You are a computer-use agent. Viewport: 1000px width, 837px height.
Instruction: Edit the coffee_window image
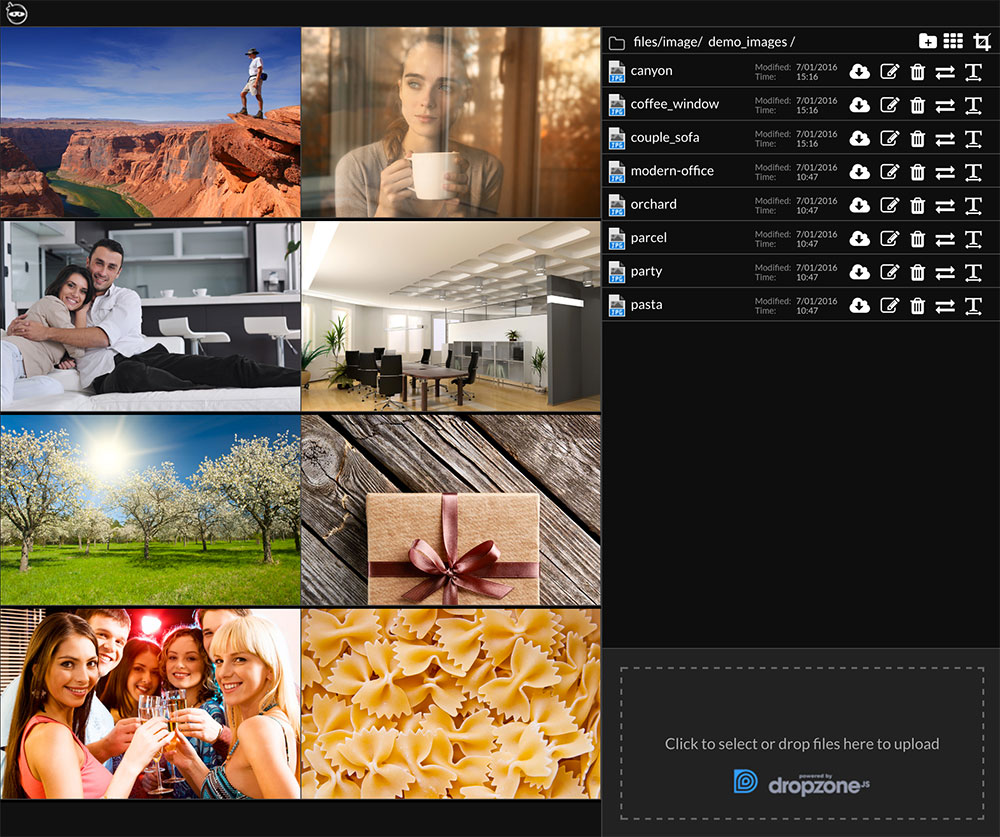[x=890, y=105]
